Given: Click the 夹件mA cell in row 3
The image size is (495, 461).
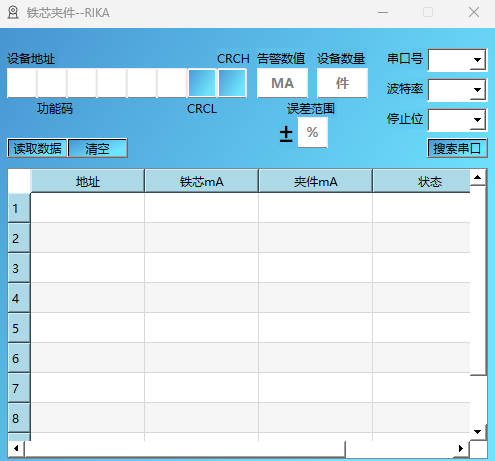Looking at the screenshot, I should point(316,268).
